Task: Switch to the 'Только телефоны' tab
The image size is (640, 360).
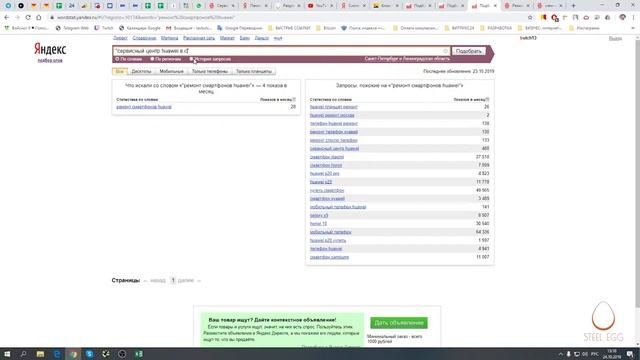Action: [x=210, y=71]
